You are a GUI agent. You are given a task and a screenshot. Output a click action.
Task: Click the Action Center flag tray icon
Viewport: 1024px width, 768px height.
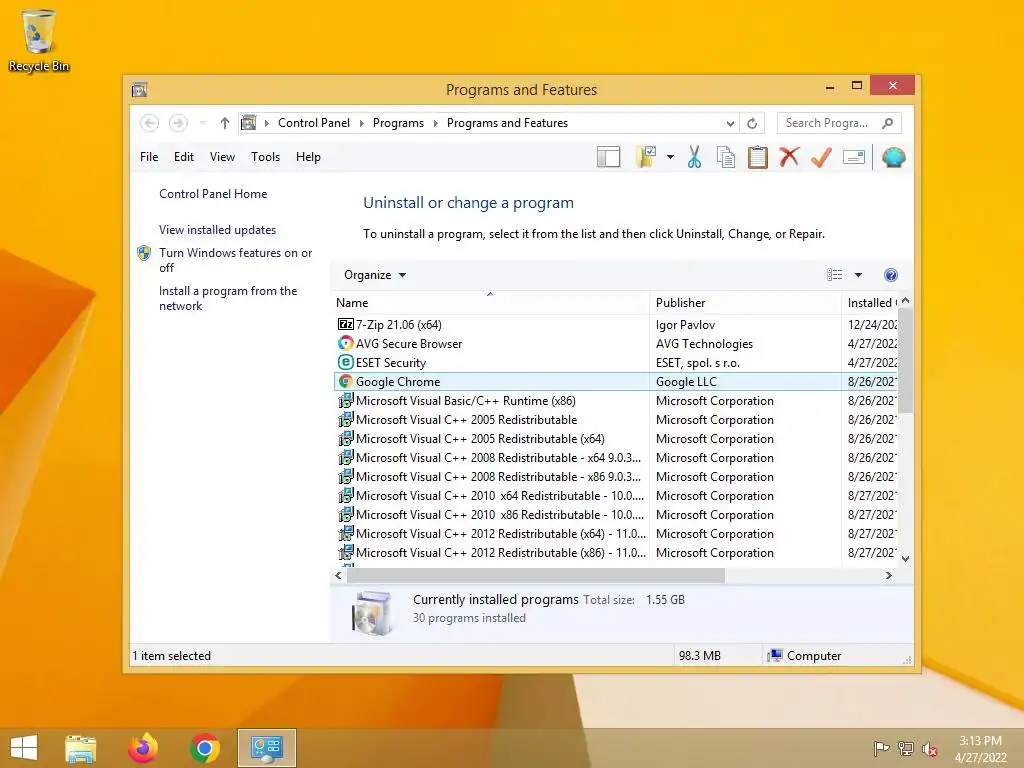tap(881, 749)
